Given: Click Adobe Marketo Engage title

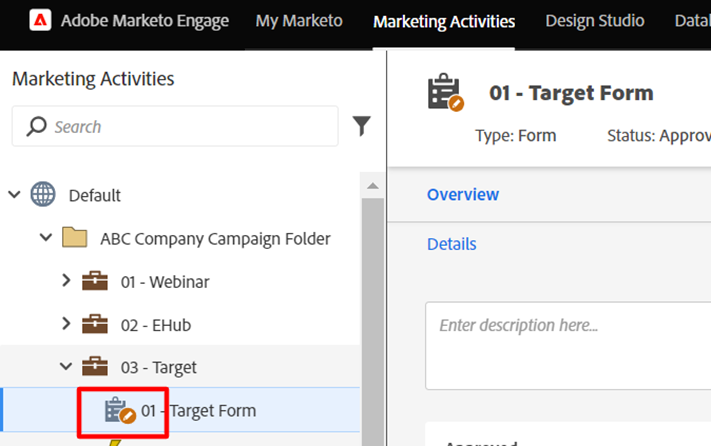Looking at the screenshot, I should (x=145, y=21).
